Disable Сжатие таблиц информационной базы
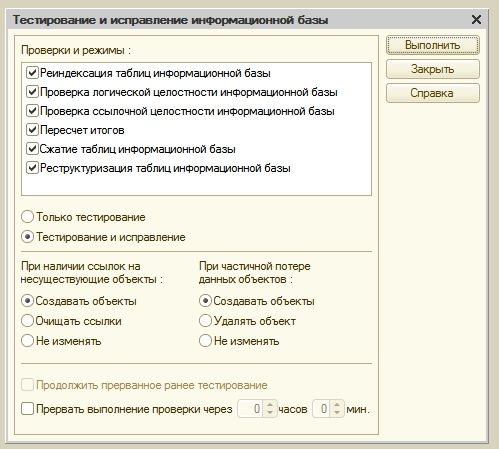Screen dimensions: 499x449 [32, 149]
